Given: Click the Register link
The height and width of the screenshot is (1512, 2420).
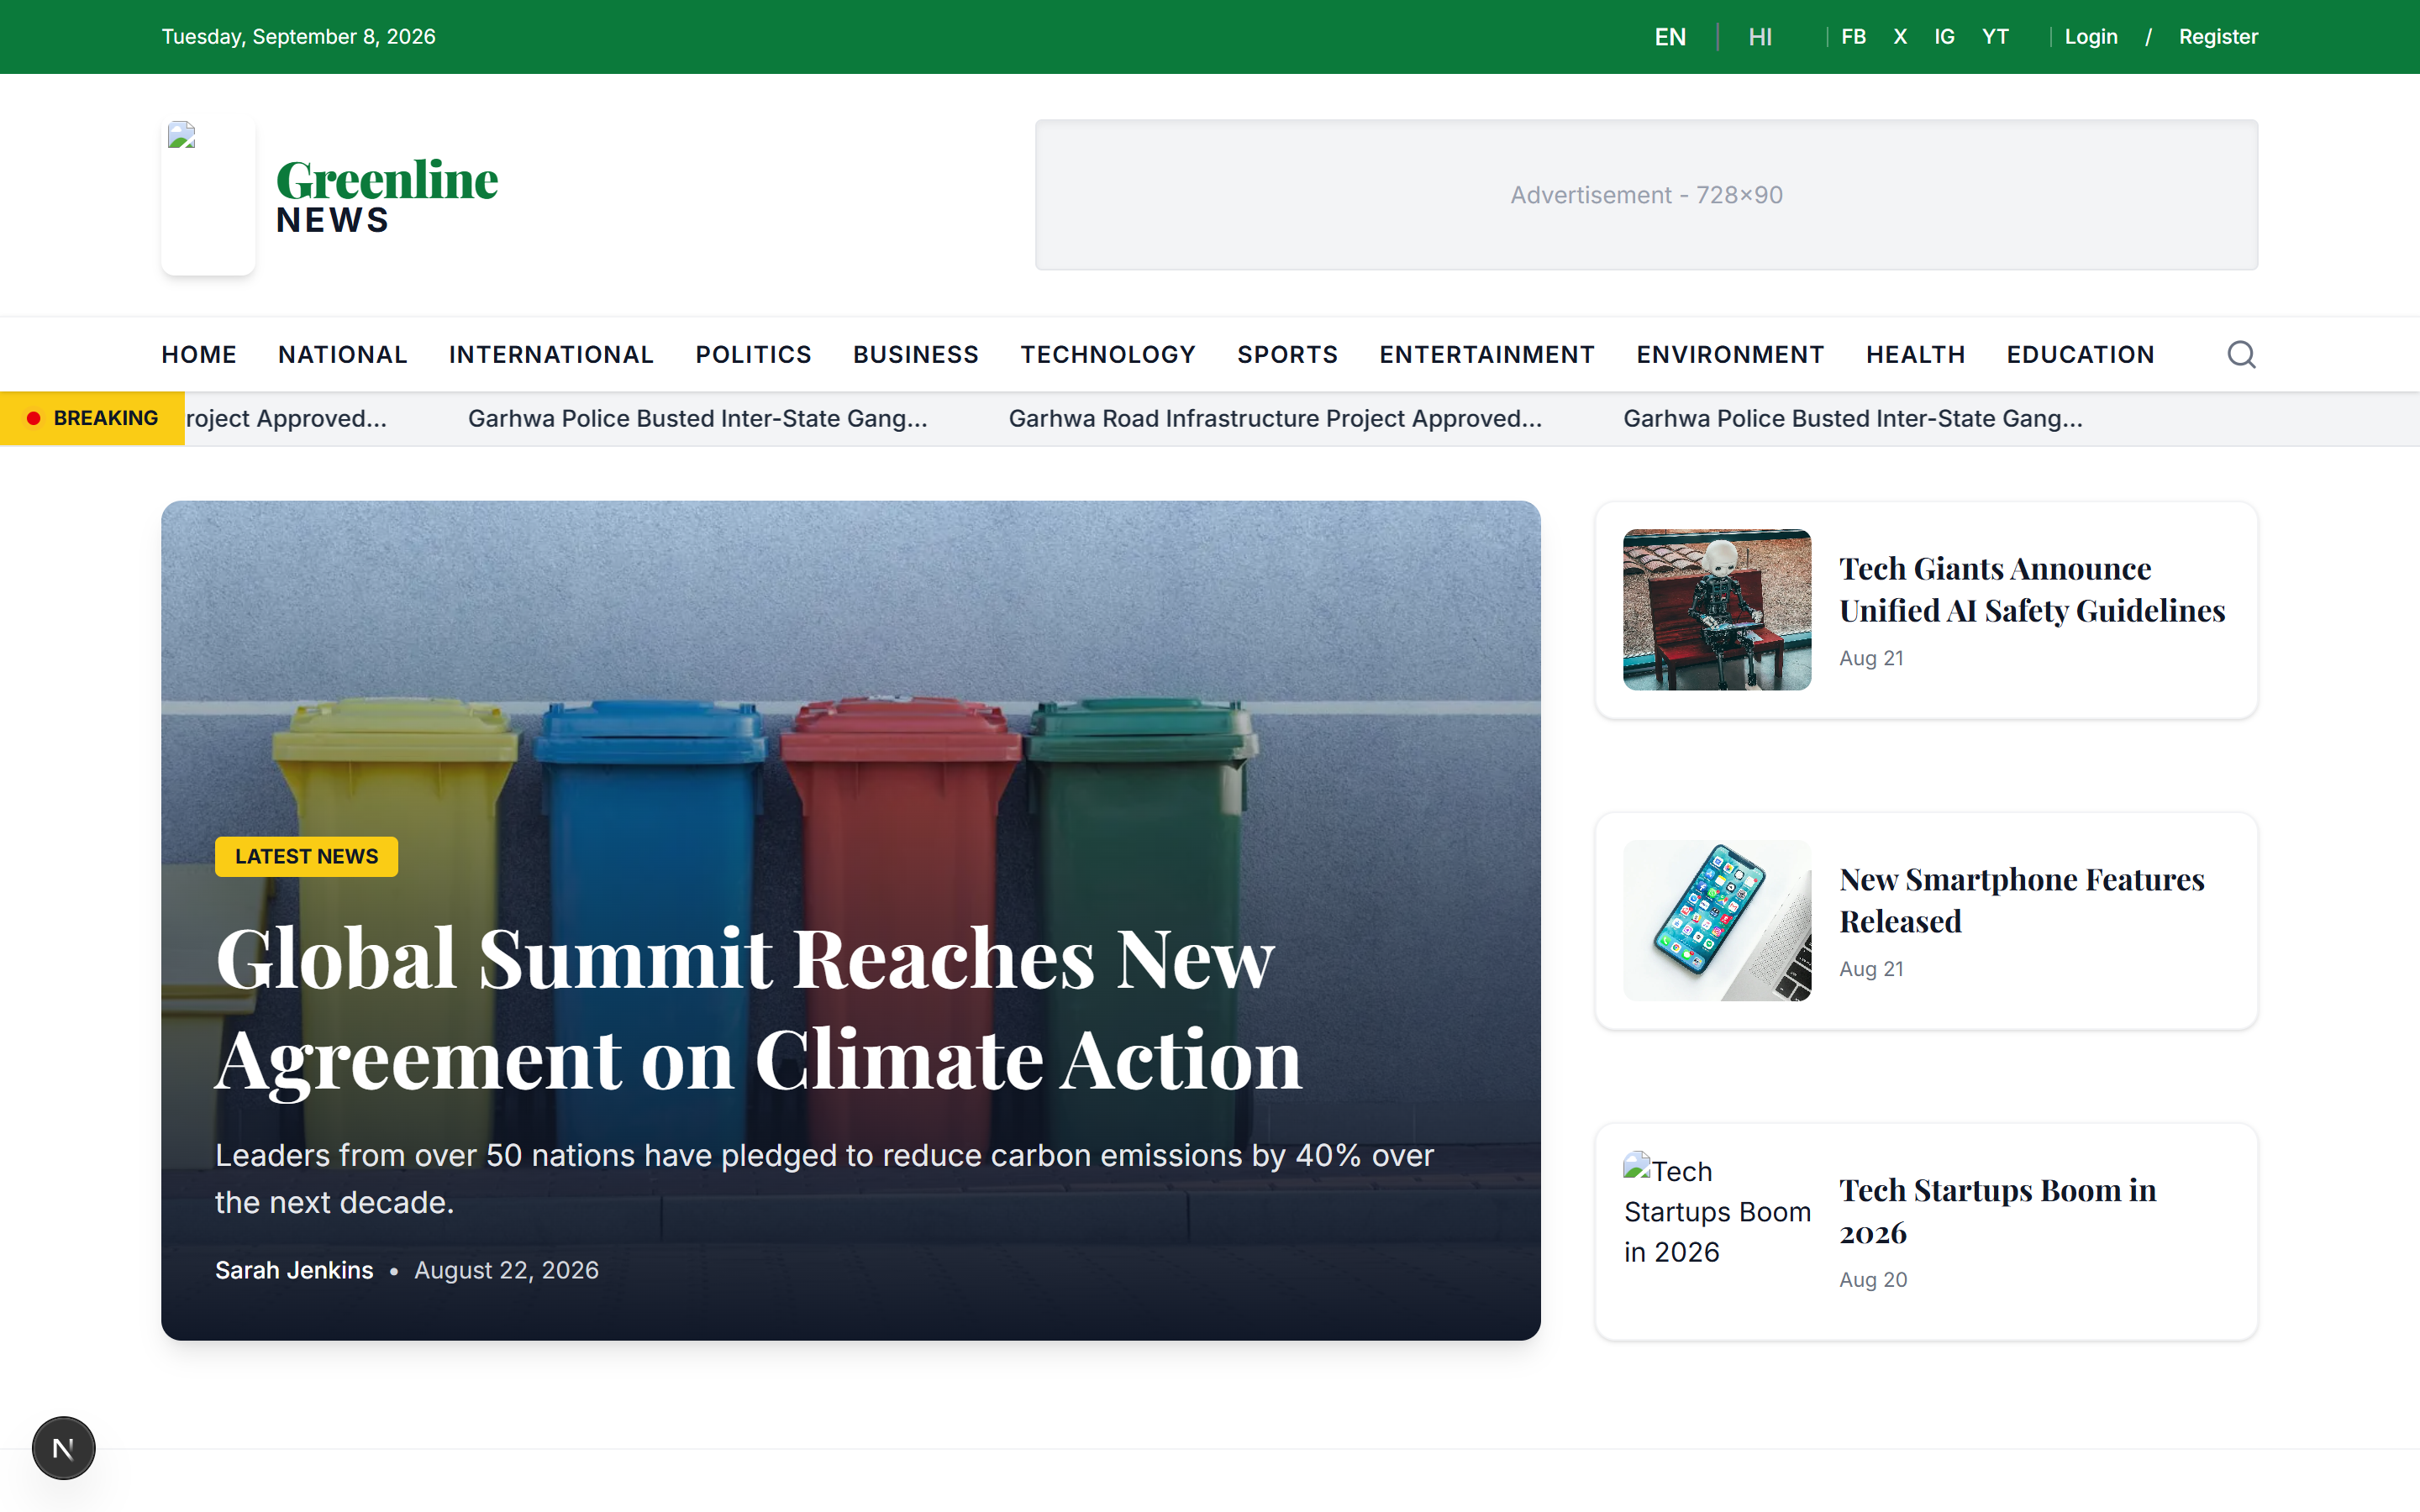Looking at the screenshot, I should (2218, 37).
